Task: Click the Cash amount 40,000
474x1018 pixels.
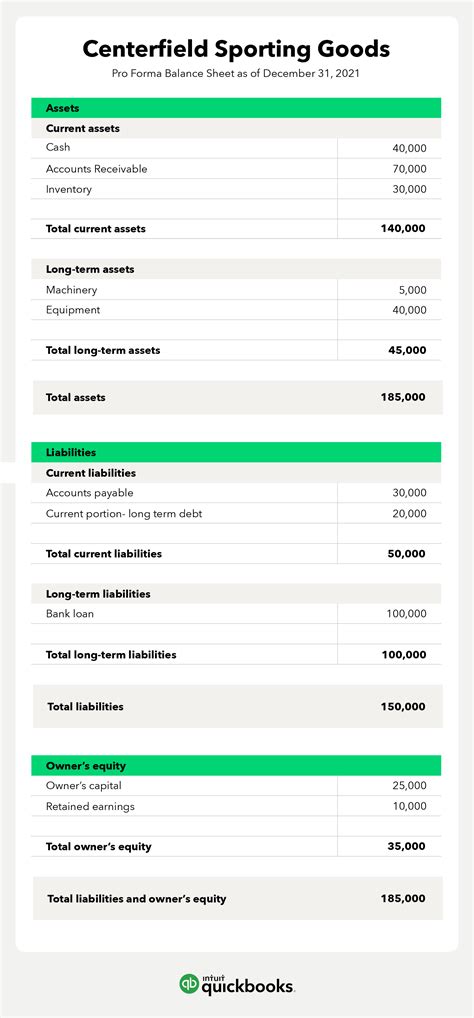Action: tap(409, 148)
